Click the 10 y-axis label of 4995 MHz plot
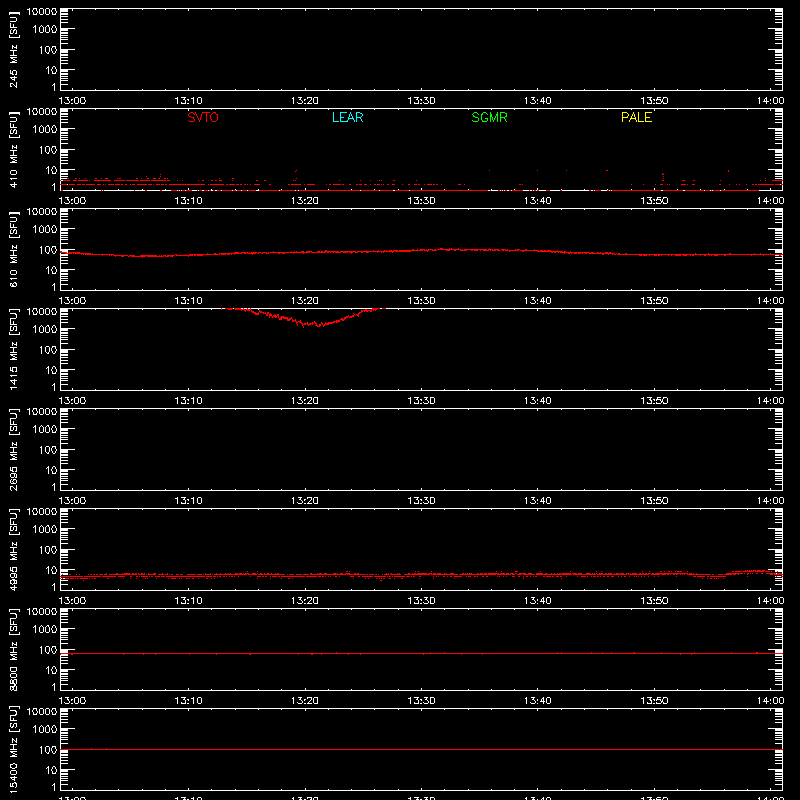 click(51, 570)
